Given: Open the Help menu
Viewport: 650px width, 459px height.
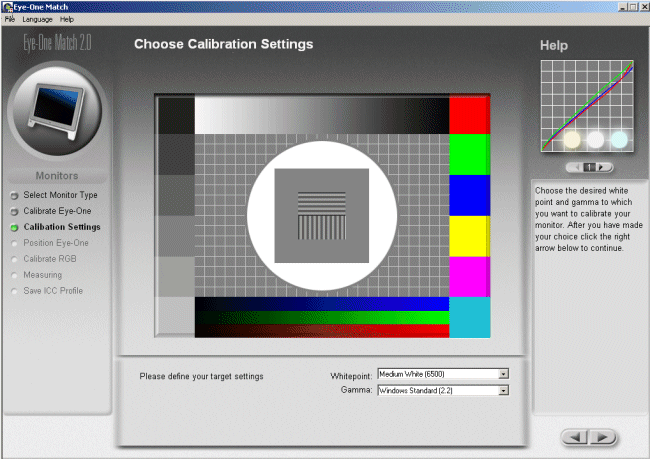Looking at the screenshot, I should tap(67, 19).
